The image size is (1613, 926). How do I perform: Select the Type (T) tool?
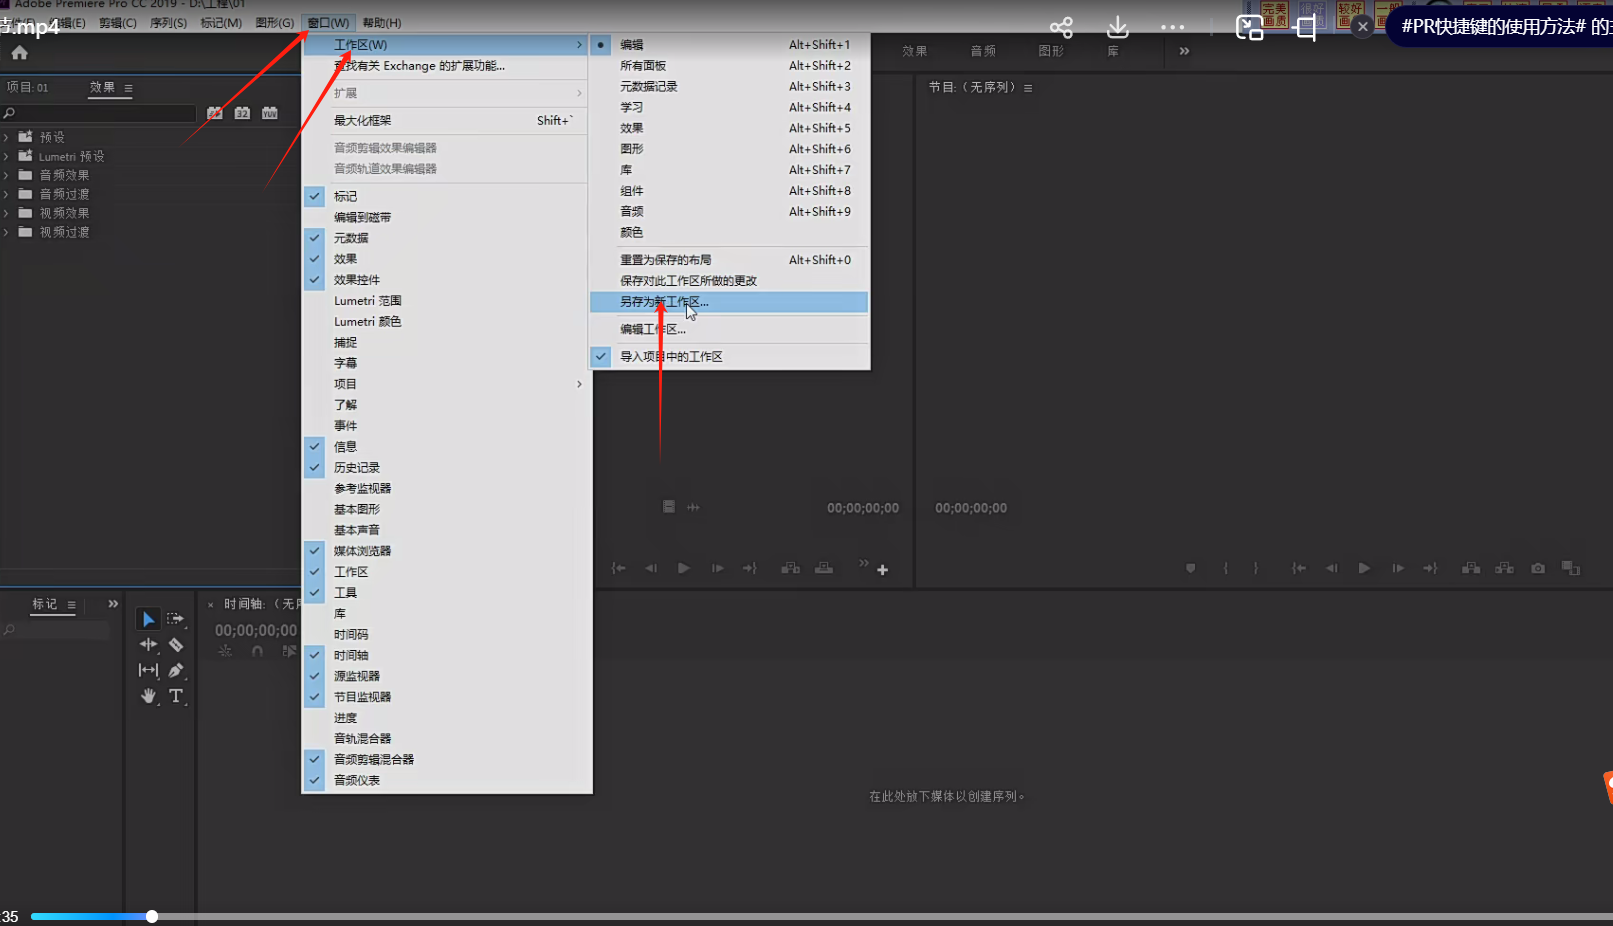click(x=176, y=696)
